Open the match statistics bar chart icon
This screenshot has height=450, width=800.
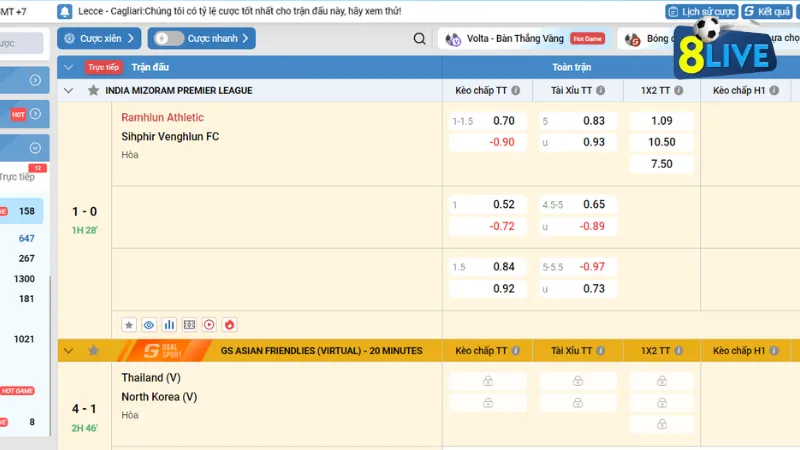(169, 325)
